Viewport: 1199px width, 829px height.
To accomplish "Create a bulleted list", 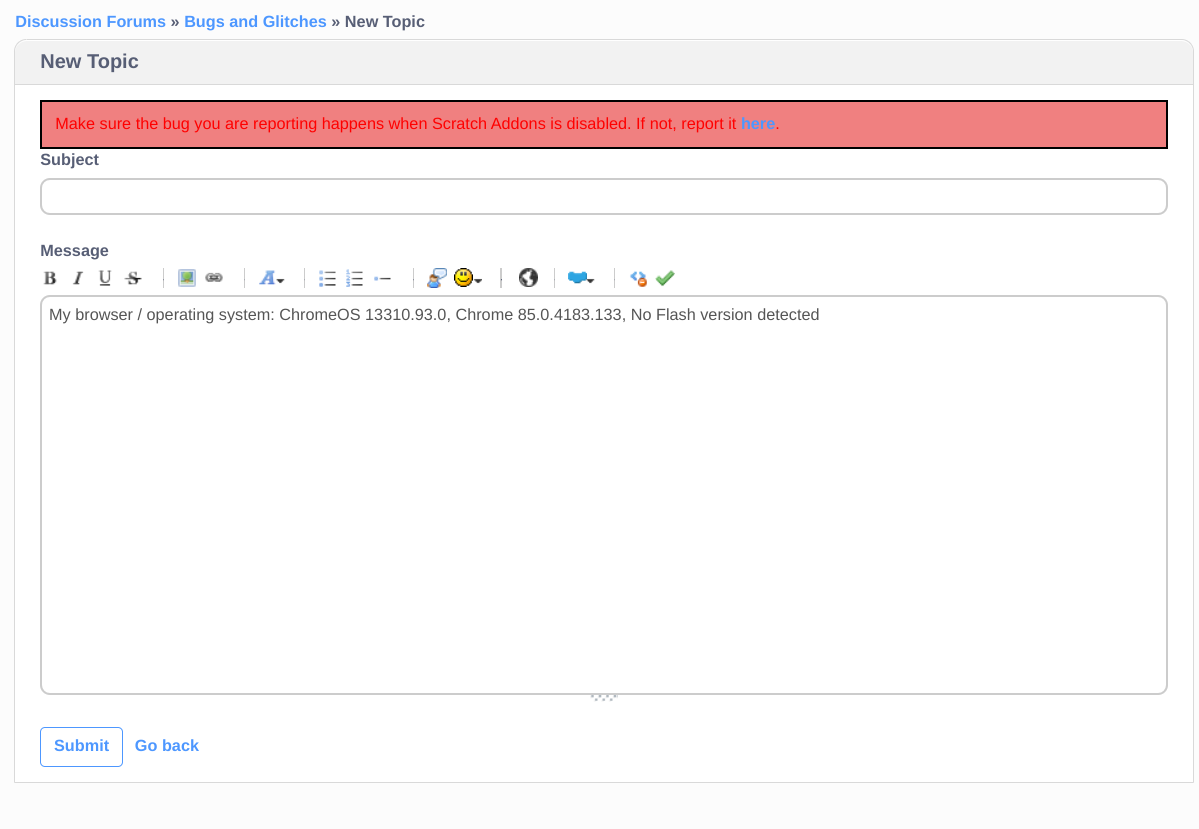I will (327, 278).
